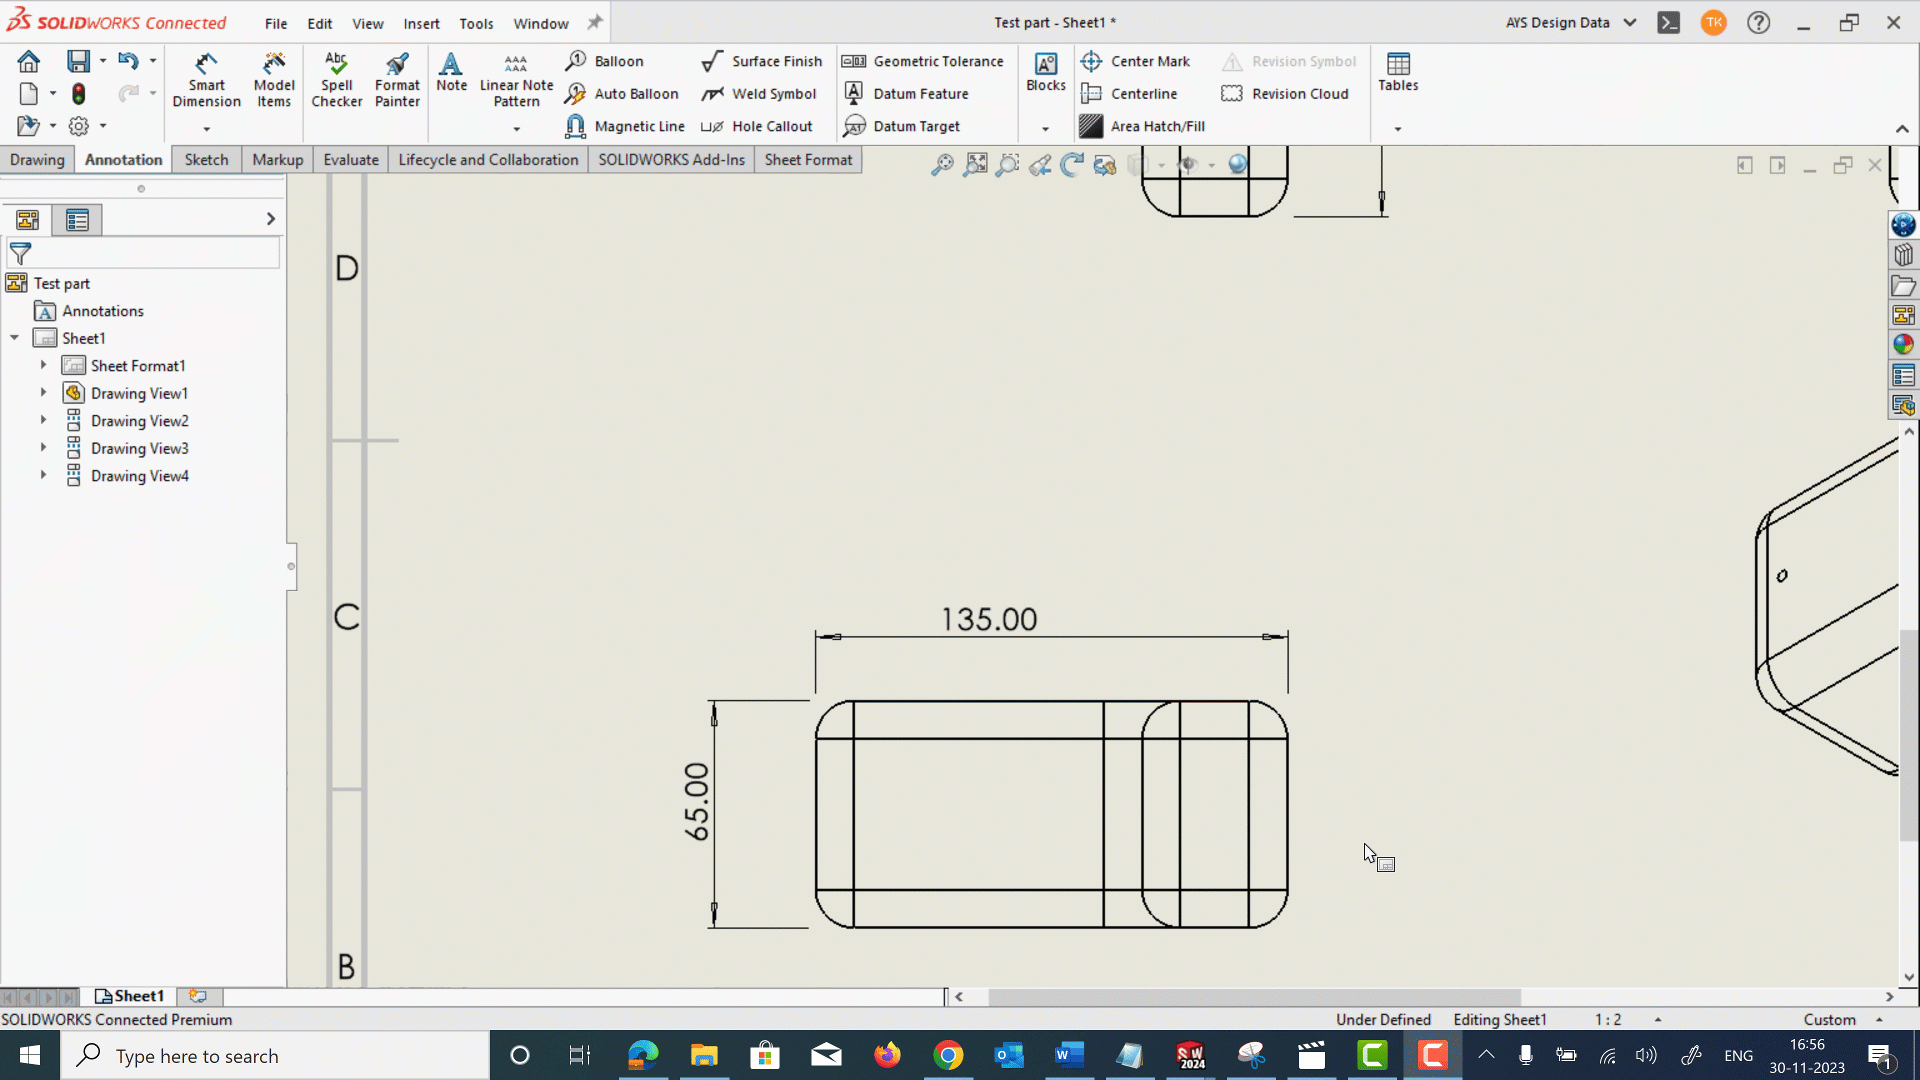The image size is (1920, 1080).
Task: Click the traffic-light Rebuild icon
Action: click(78, 94)
